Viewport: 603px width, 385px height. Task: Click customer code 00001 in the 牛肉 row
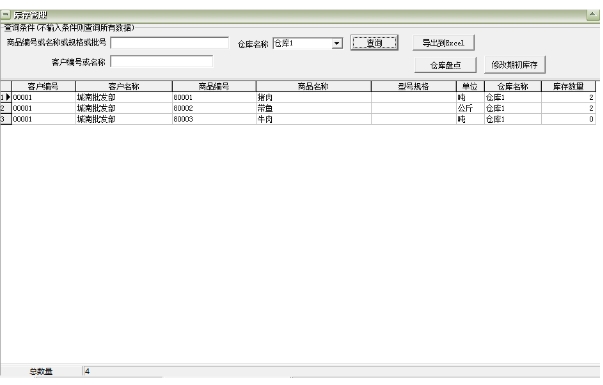(43, 119)
